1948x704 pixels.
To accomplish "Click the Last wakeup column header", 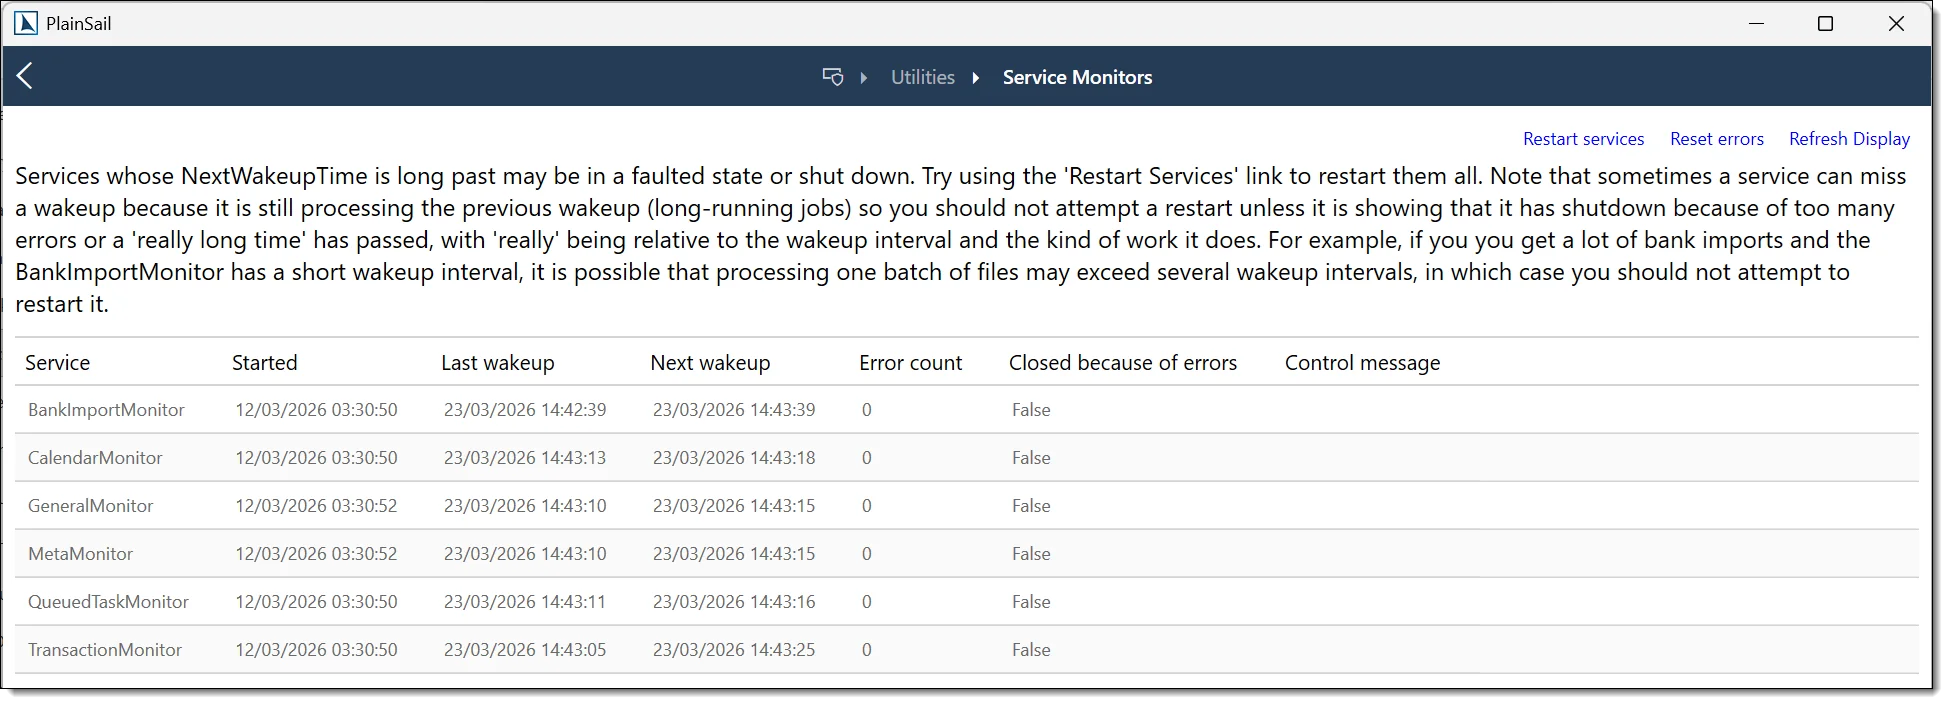I will pyautogui.click(x=498, y=362).
